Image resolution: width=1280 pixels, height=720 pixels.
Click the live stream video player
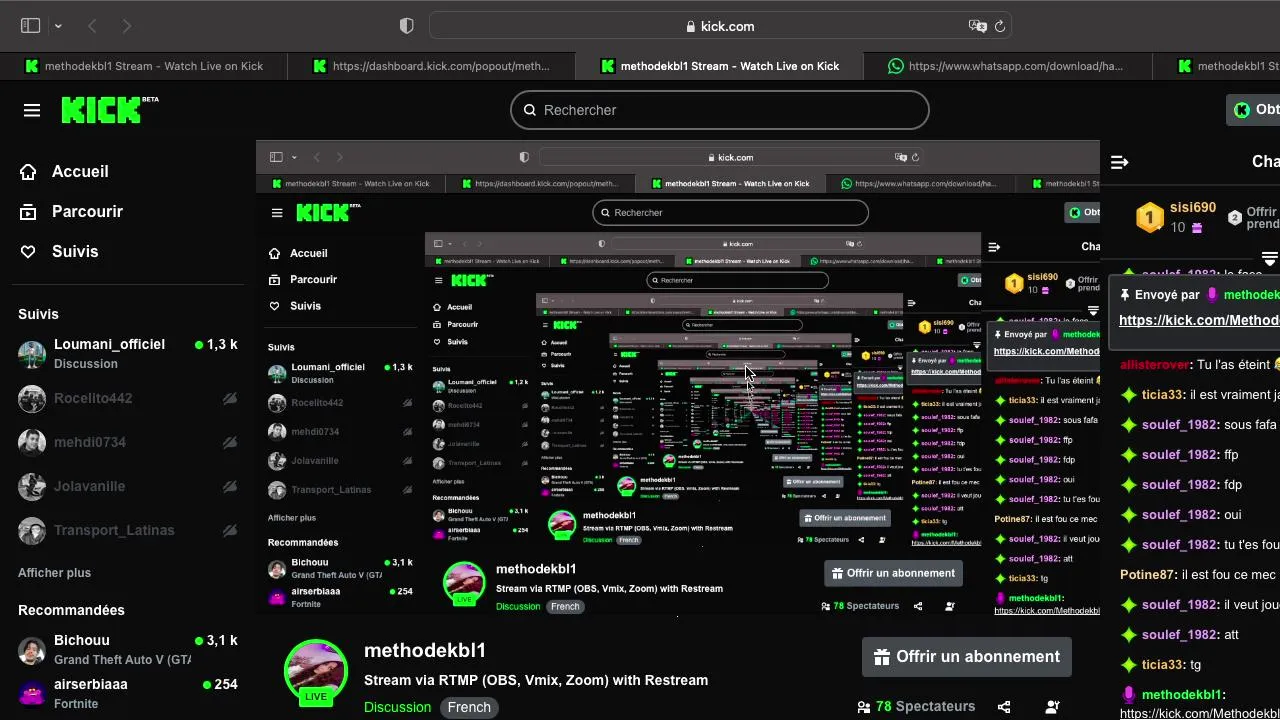tap(678, 378)
